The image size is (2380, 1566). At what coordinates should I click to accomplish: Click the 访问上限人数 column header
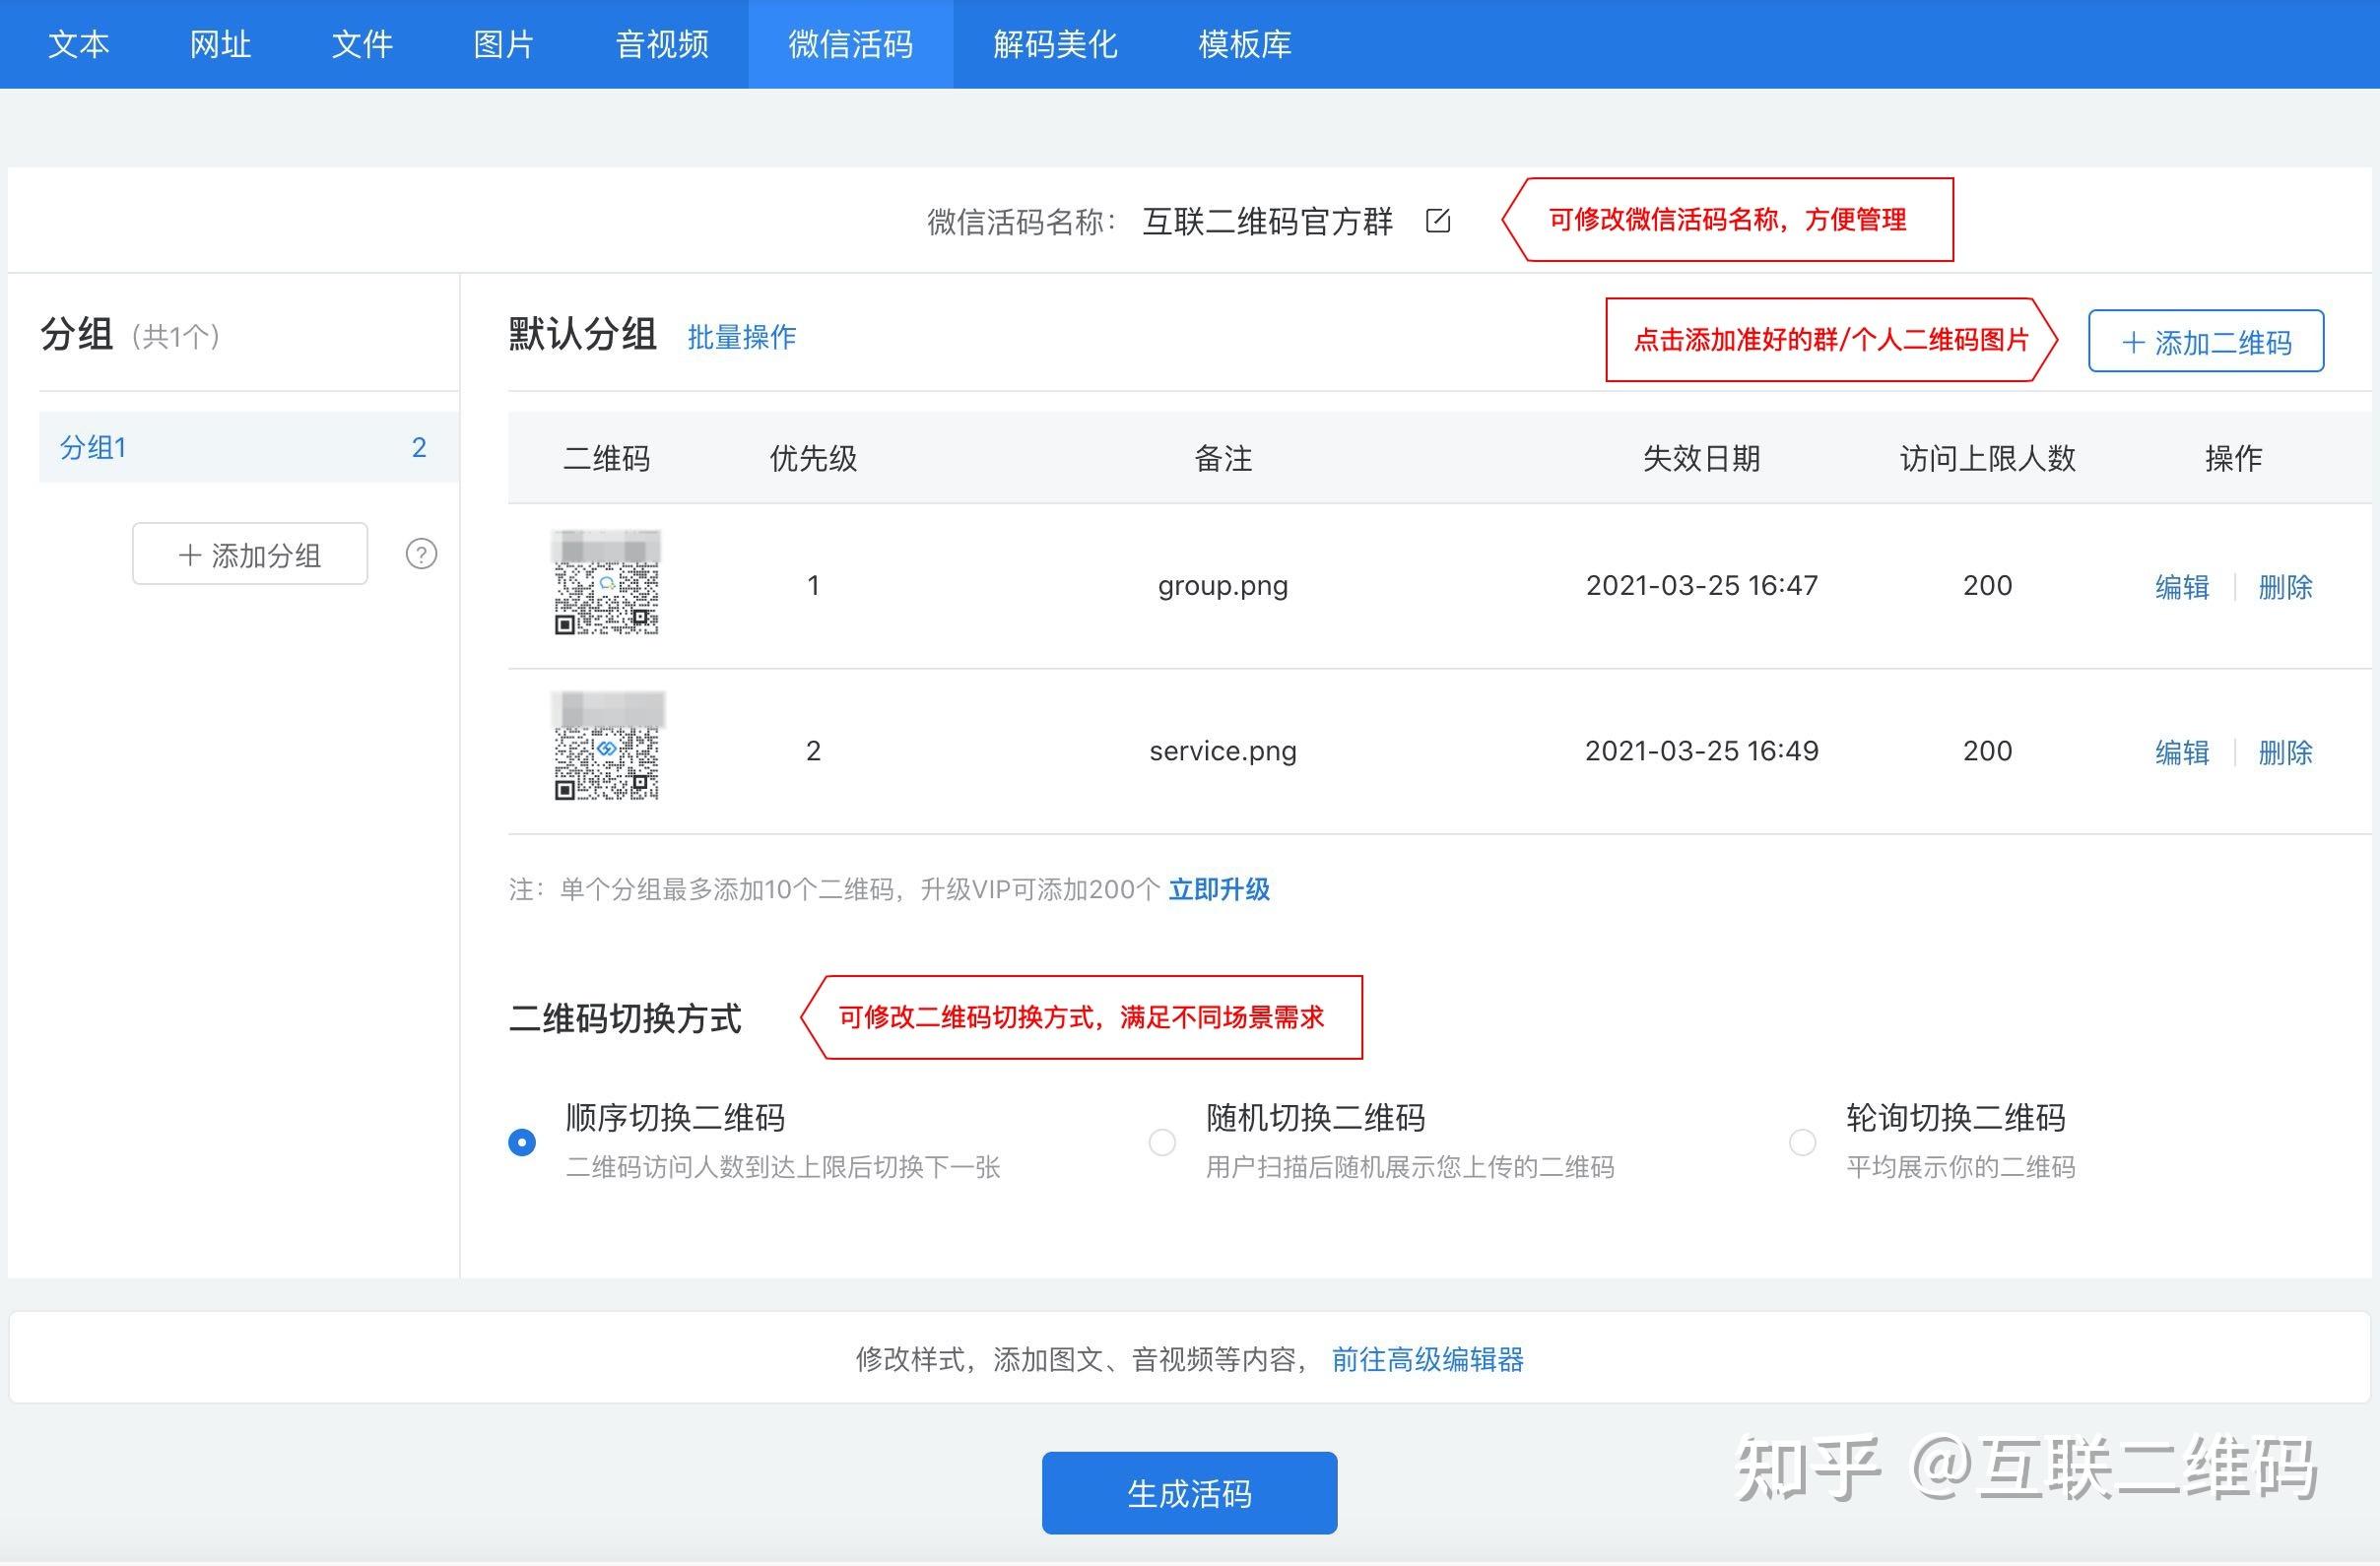(1987, 458)
